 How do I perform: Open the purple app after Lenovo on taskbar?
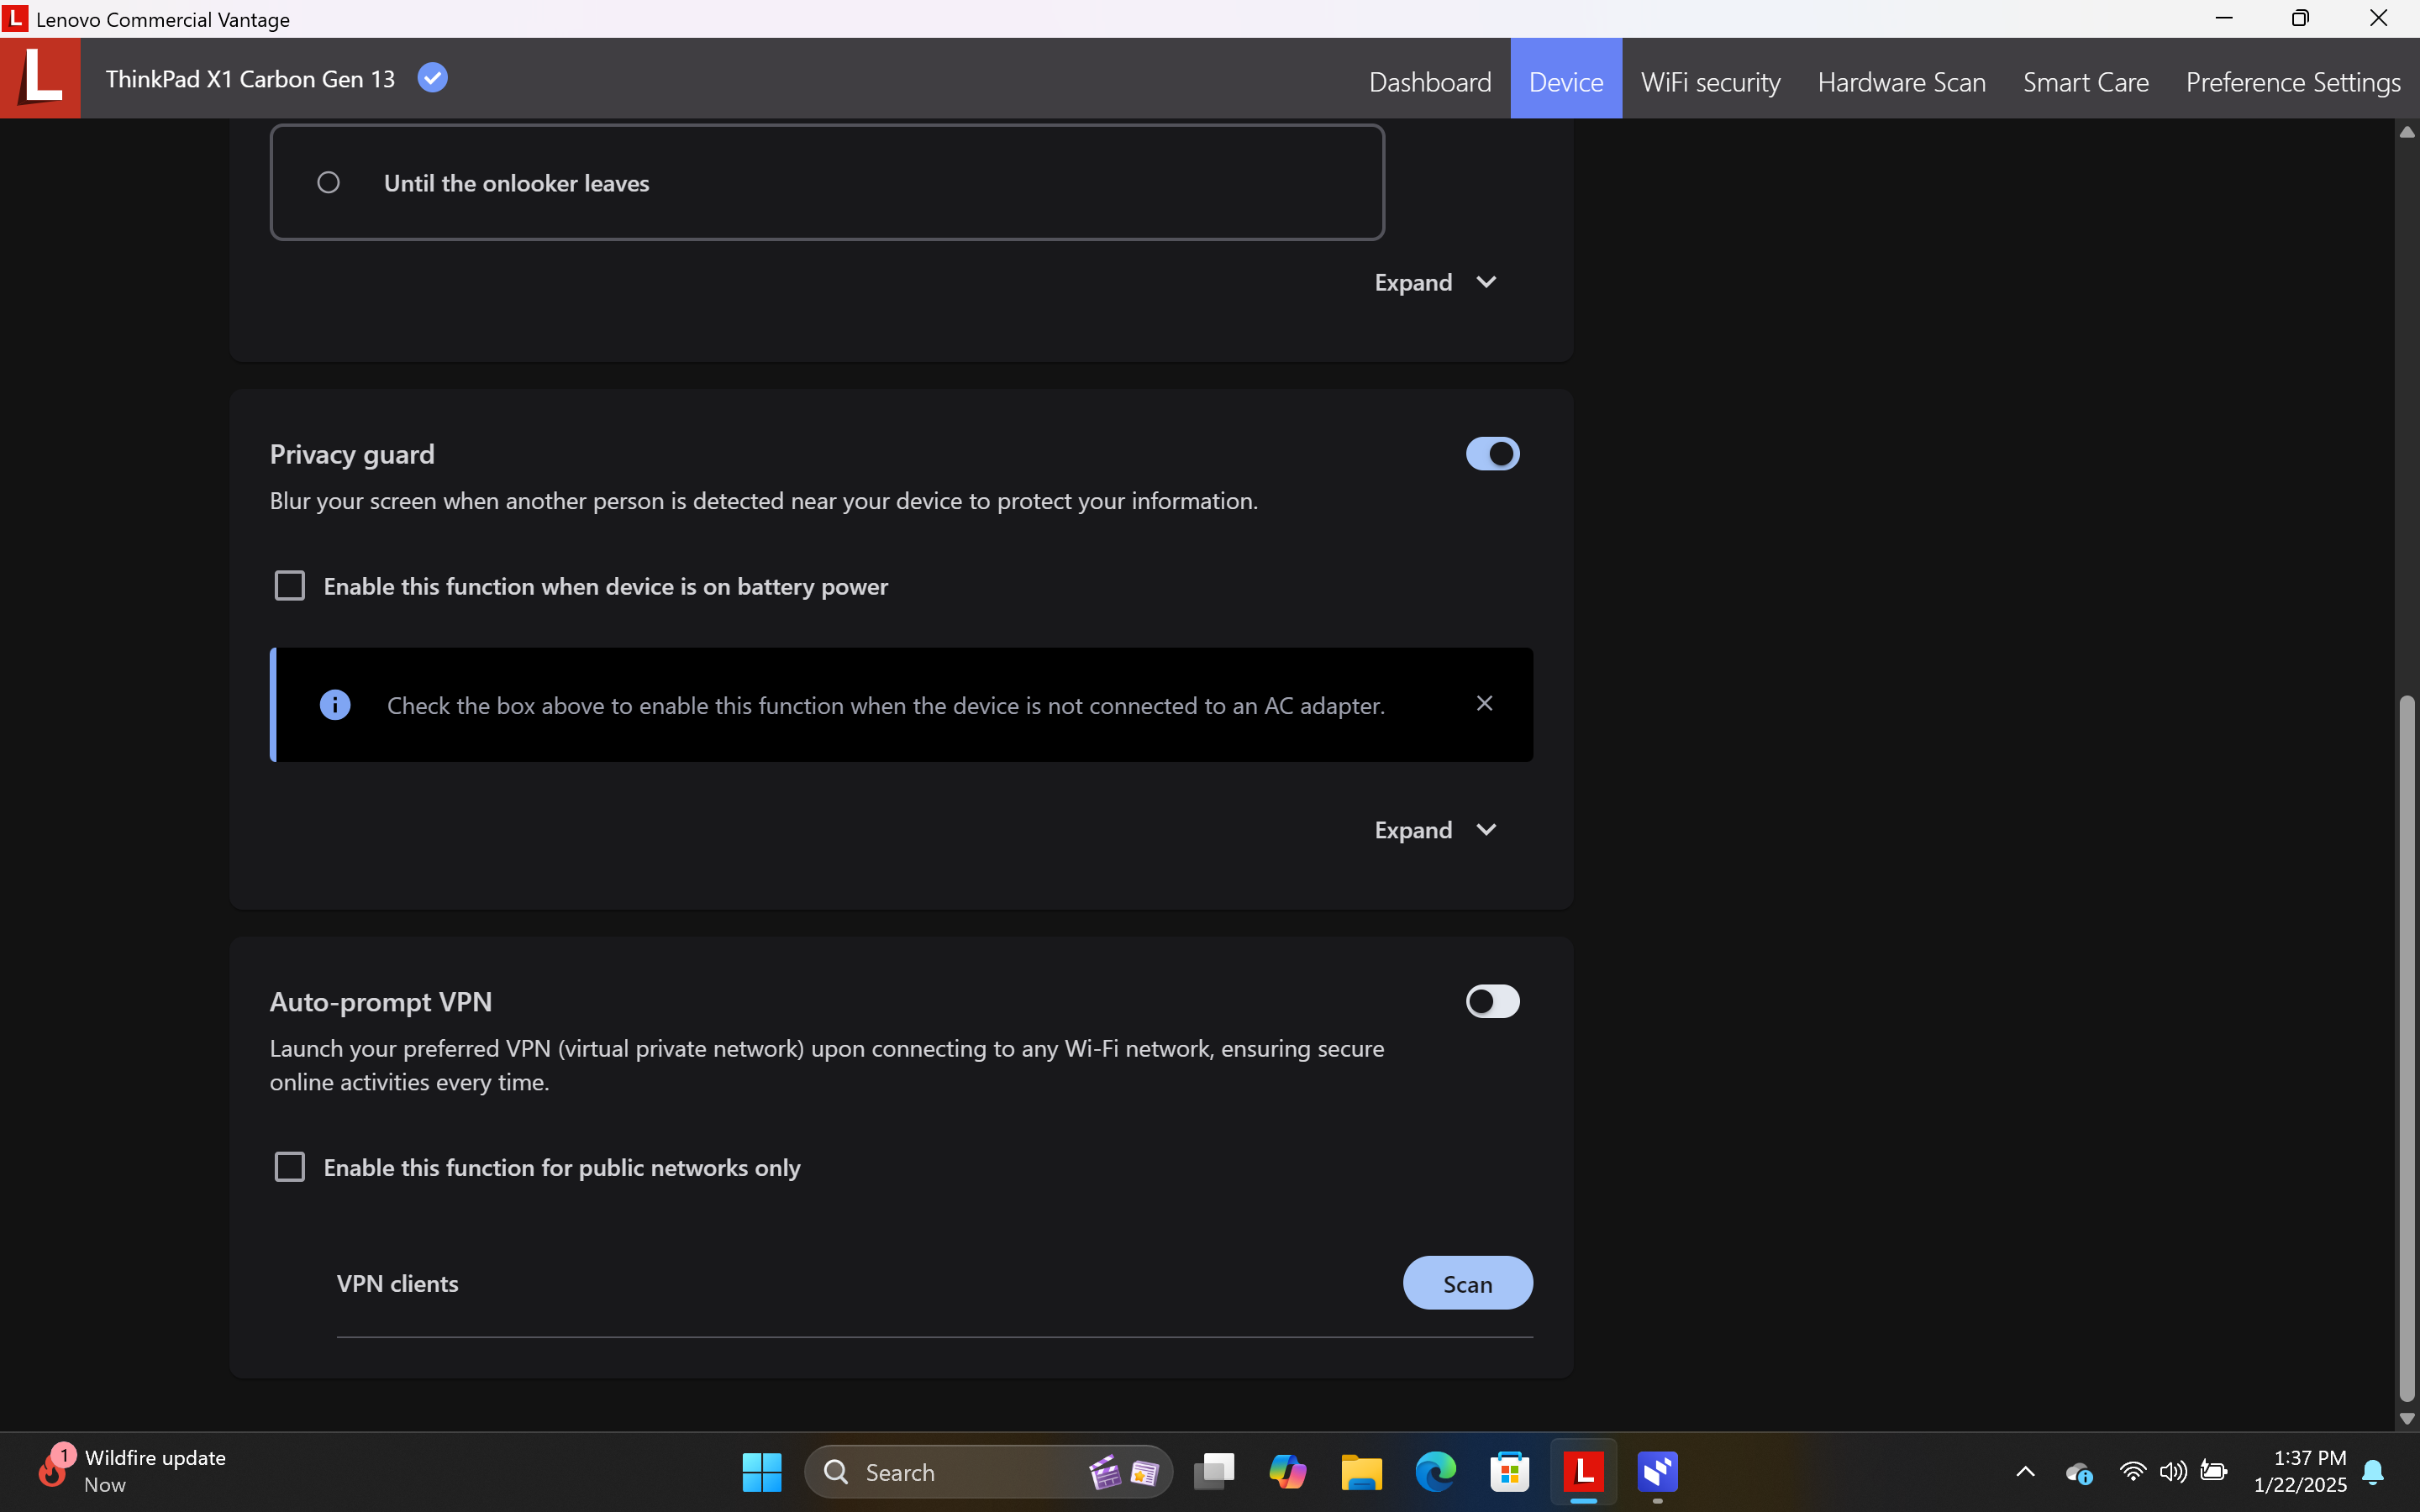tap(1658, 1472)
